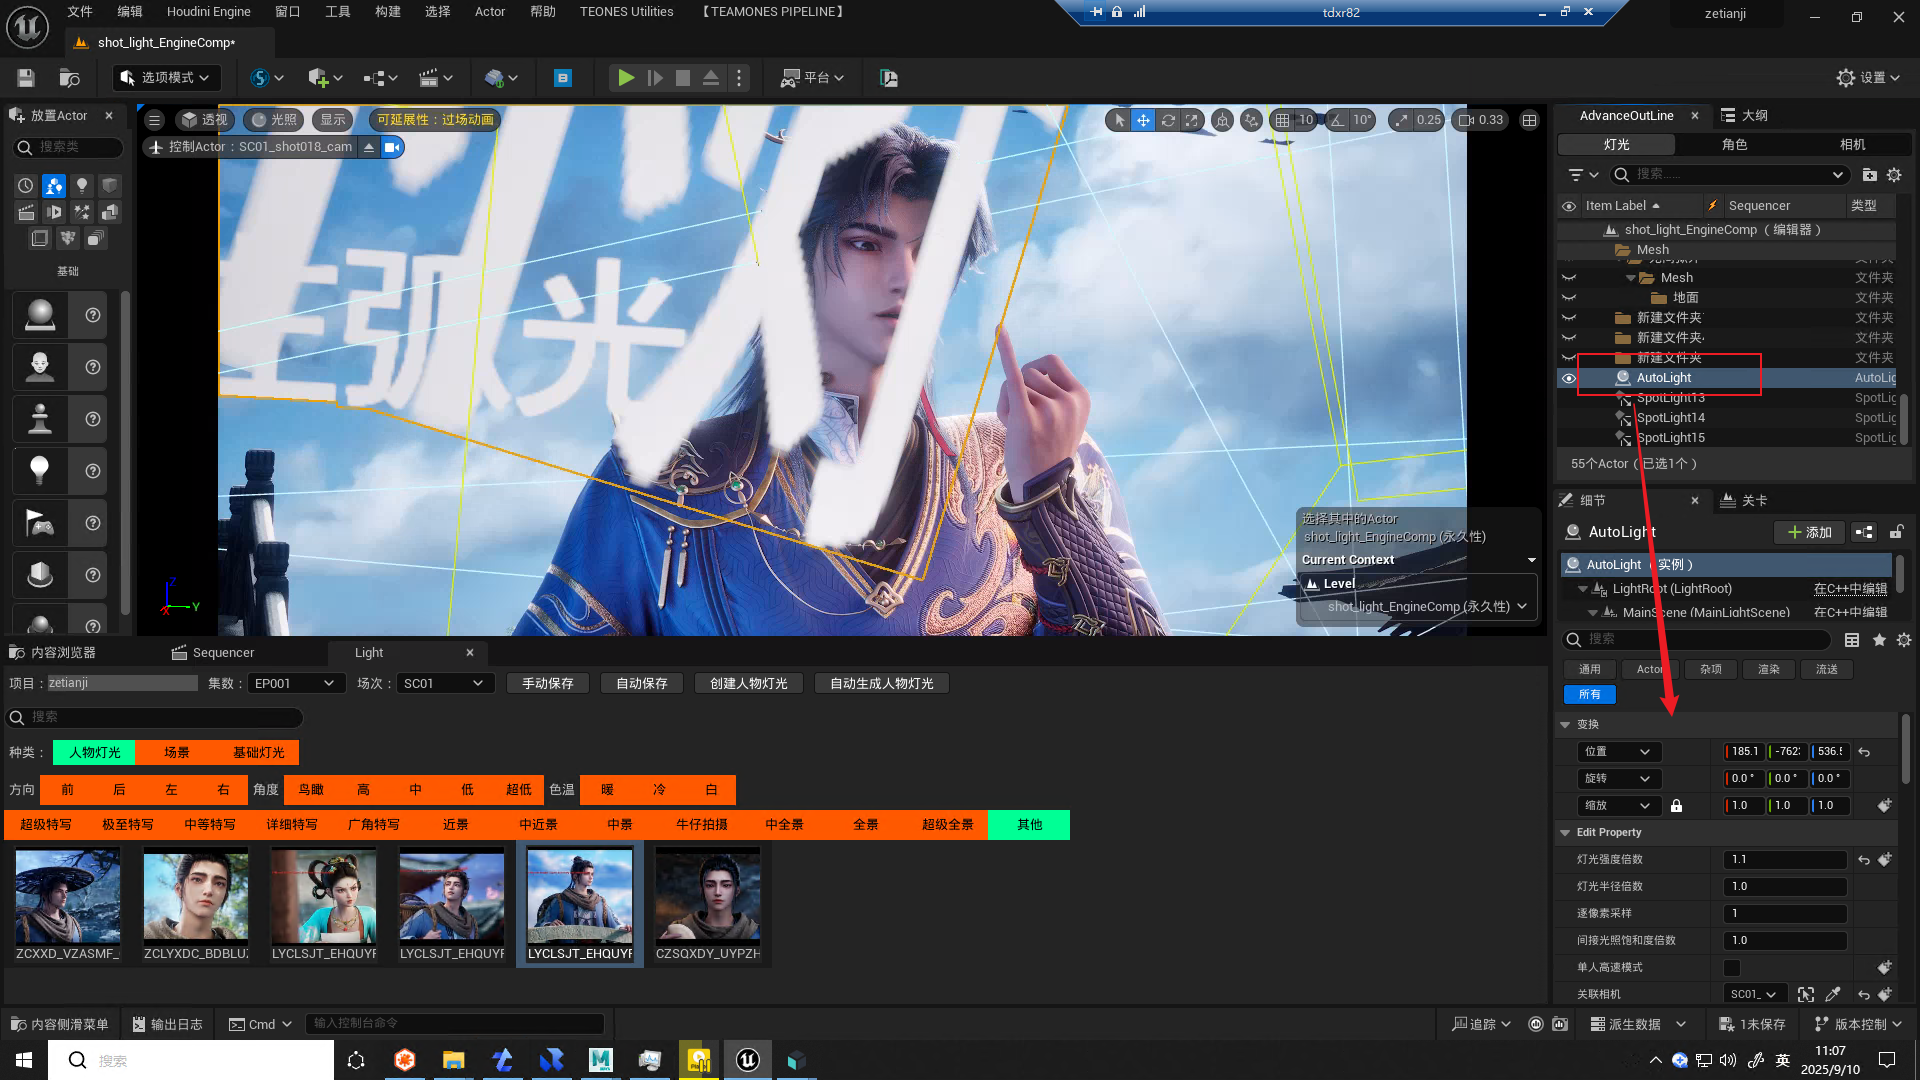This screenshot has width=1920, height=1080.
Task: Collapse the Edit Property section
Action: pos(1565,832)
